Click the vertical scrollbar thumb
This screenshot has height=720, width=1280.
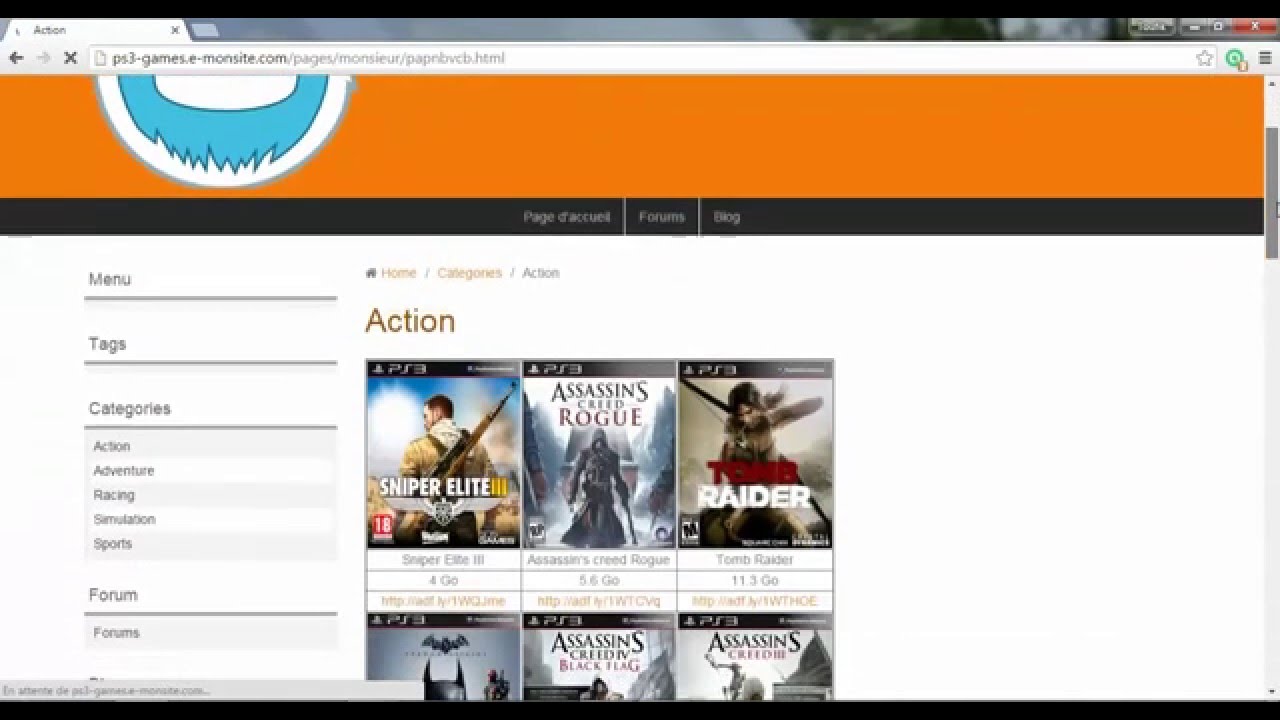1272,192
